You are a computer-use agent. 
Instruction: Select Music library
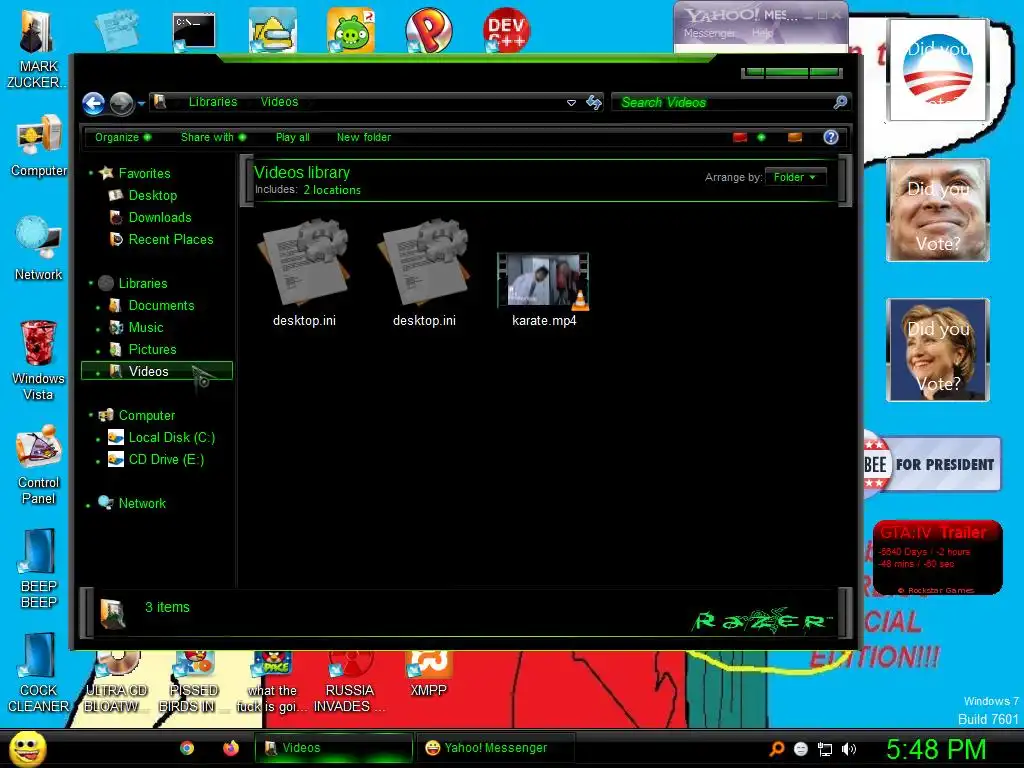tap(146, 327)
